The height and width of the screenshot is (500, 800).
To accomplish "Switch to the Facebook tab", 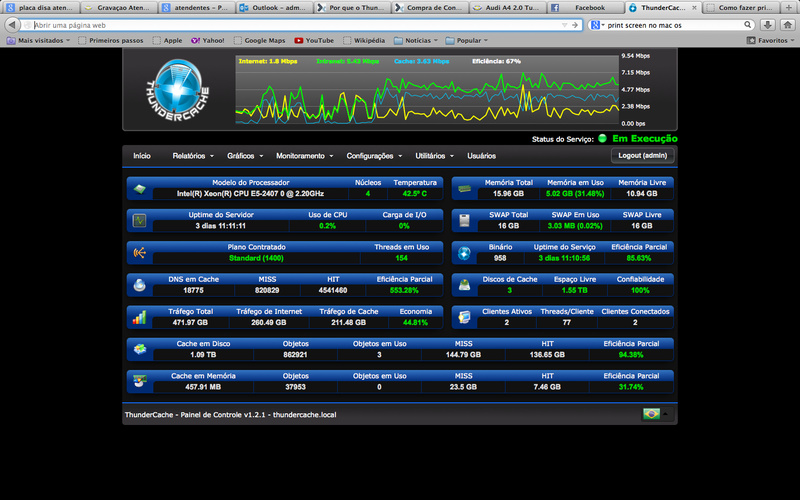I will pos(585,8).
